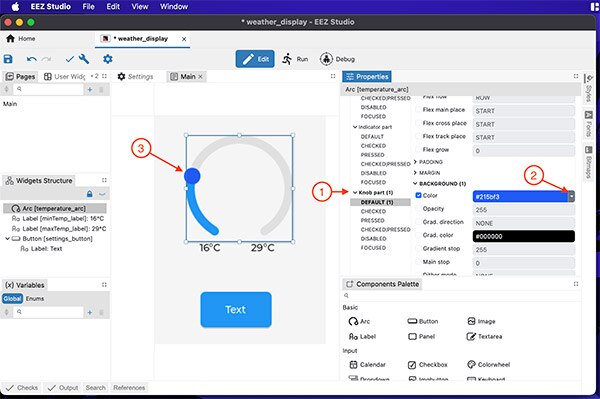
Task: Open the References panel at bottom
Action: (129, 388)
